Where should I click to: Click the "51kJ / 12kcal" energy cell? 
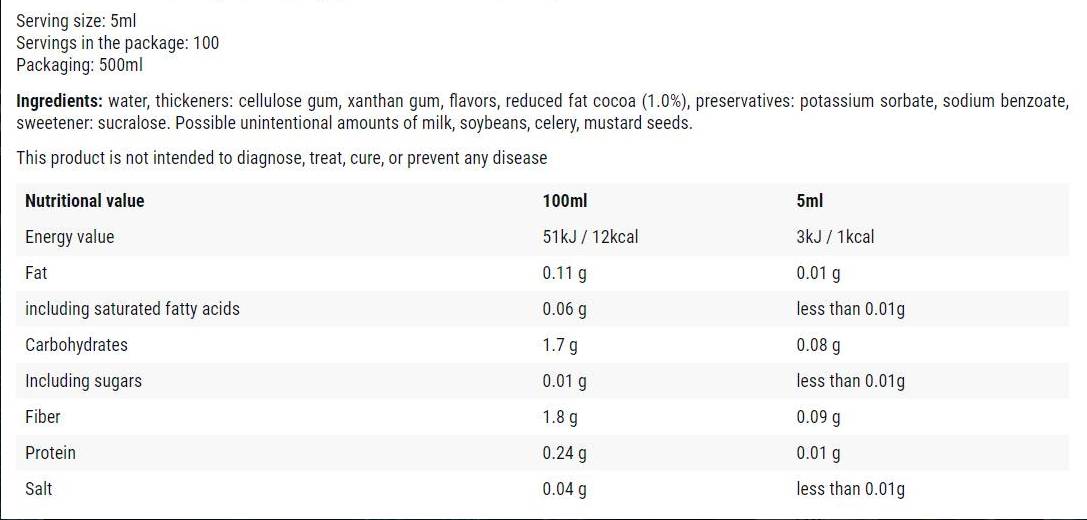click(x=590, y=237)
